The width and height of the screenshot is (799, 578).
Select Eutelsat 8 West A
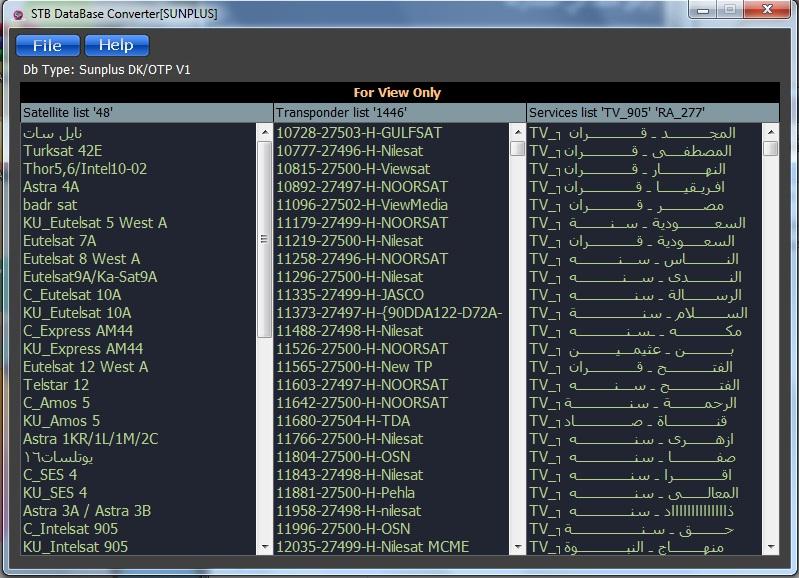point(138,259)
